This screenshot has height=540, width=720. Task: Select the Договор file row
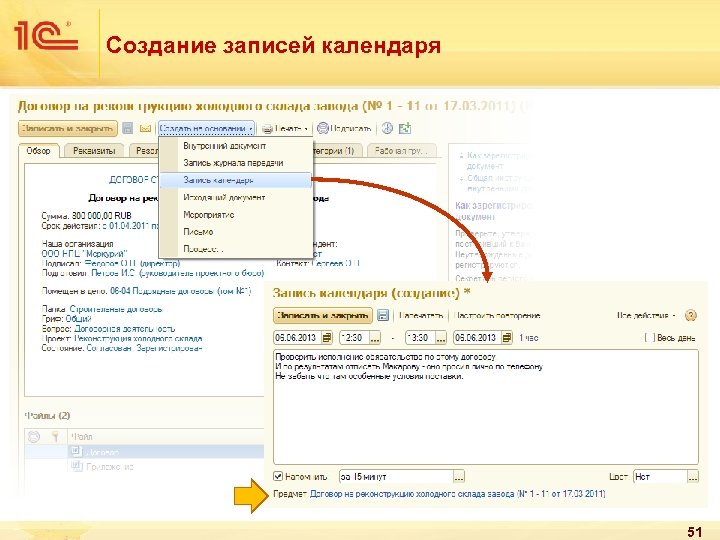coord(145,452)
